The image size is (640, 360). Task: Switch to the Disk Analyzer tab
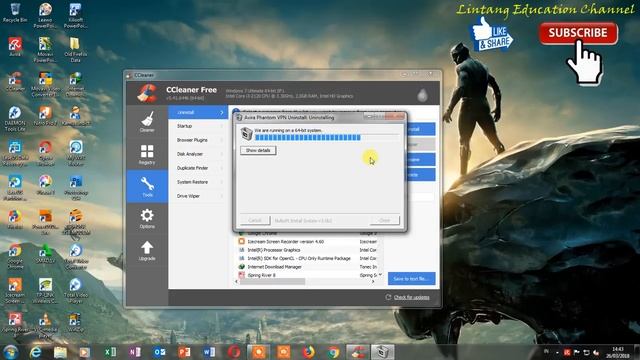pyautogui.click(x=198, y=154)
